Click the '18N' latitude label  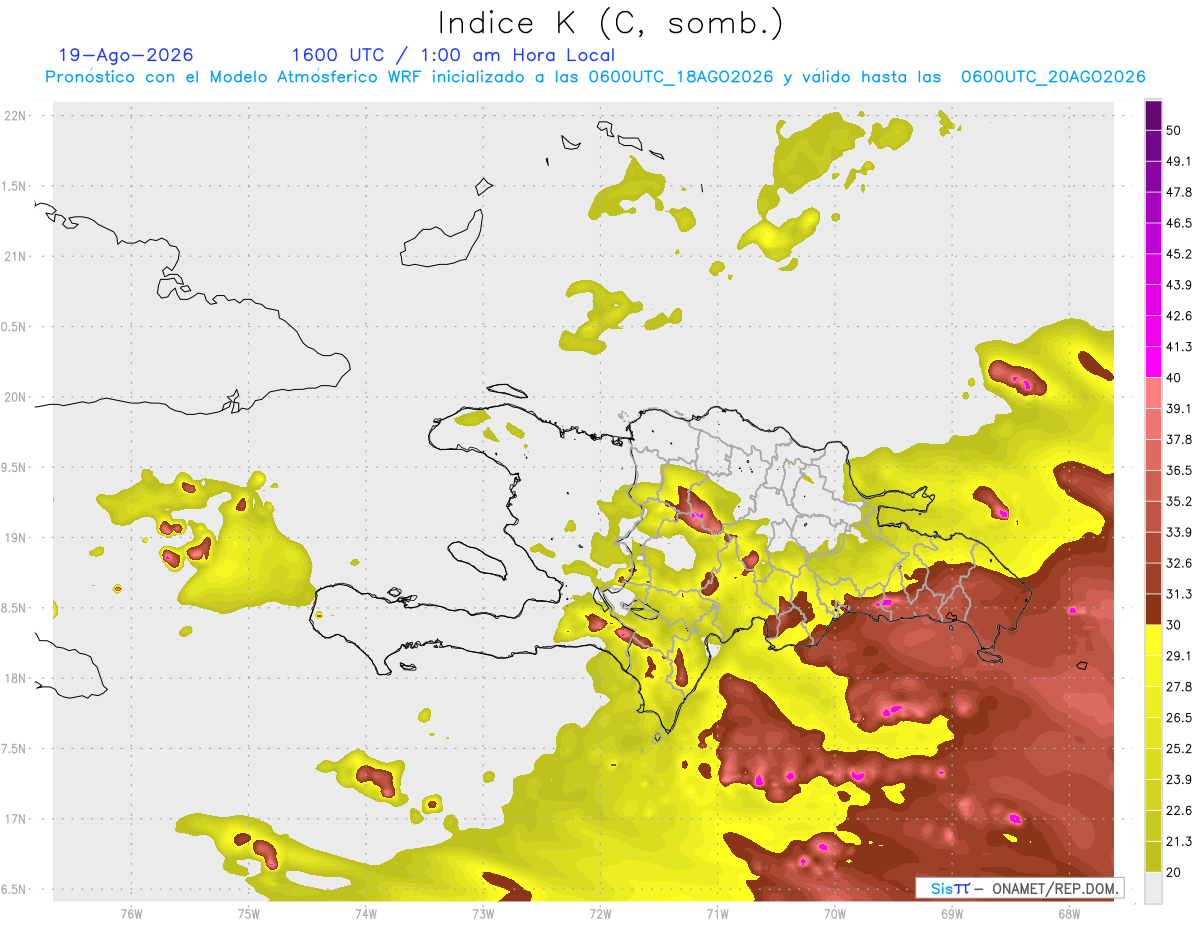[x=17, y=678]
